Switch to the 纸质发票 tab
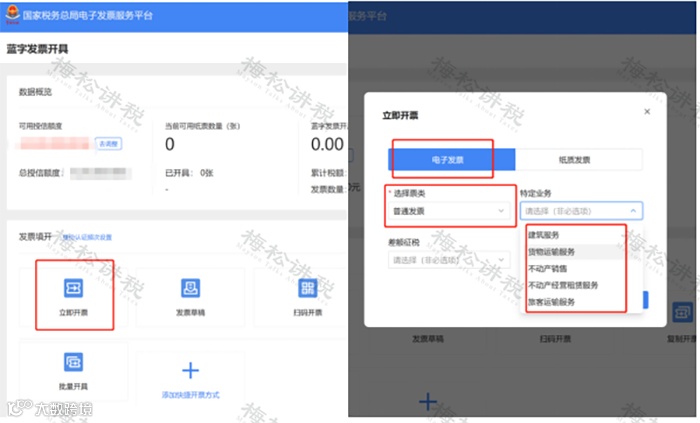This screenshot has height=423, width=700. coord(579,160)
